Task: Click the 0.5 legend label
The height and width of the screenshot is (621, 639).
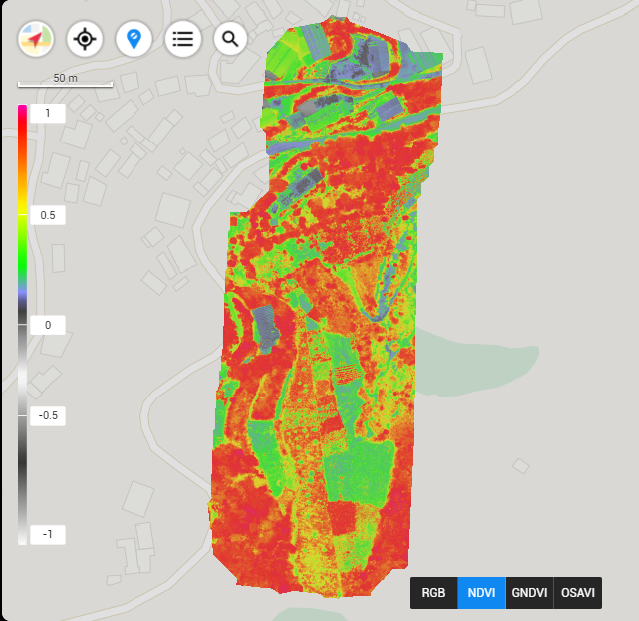Action: [x=47, y=216]
